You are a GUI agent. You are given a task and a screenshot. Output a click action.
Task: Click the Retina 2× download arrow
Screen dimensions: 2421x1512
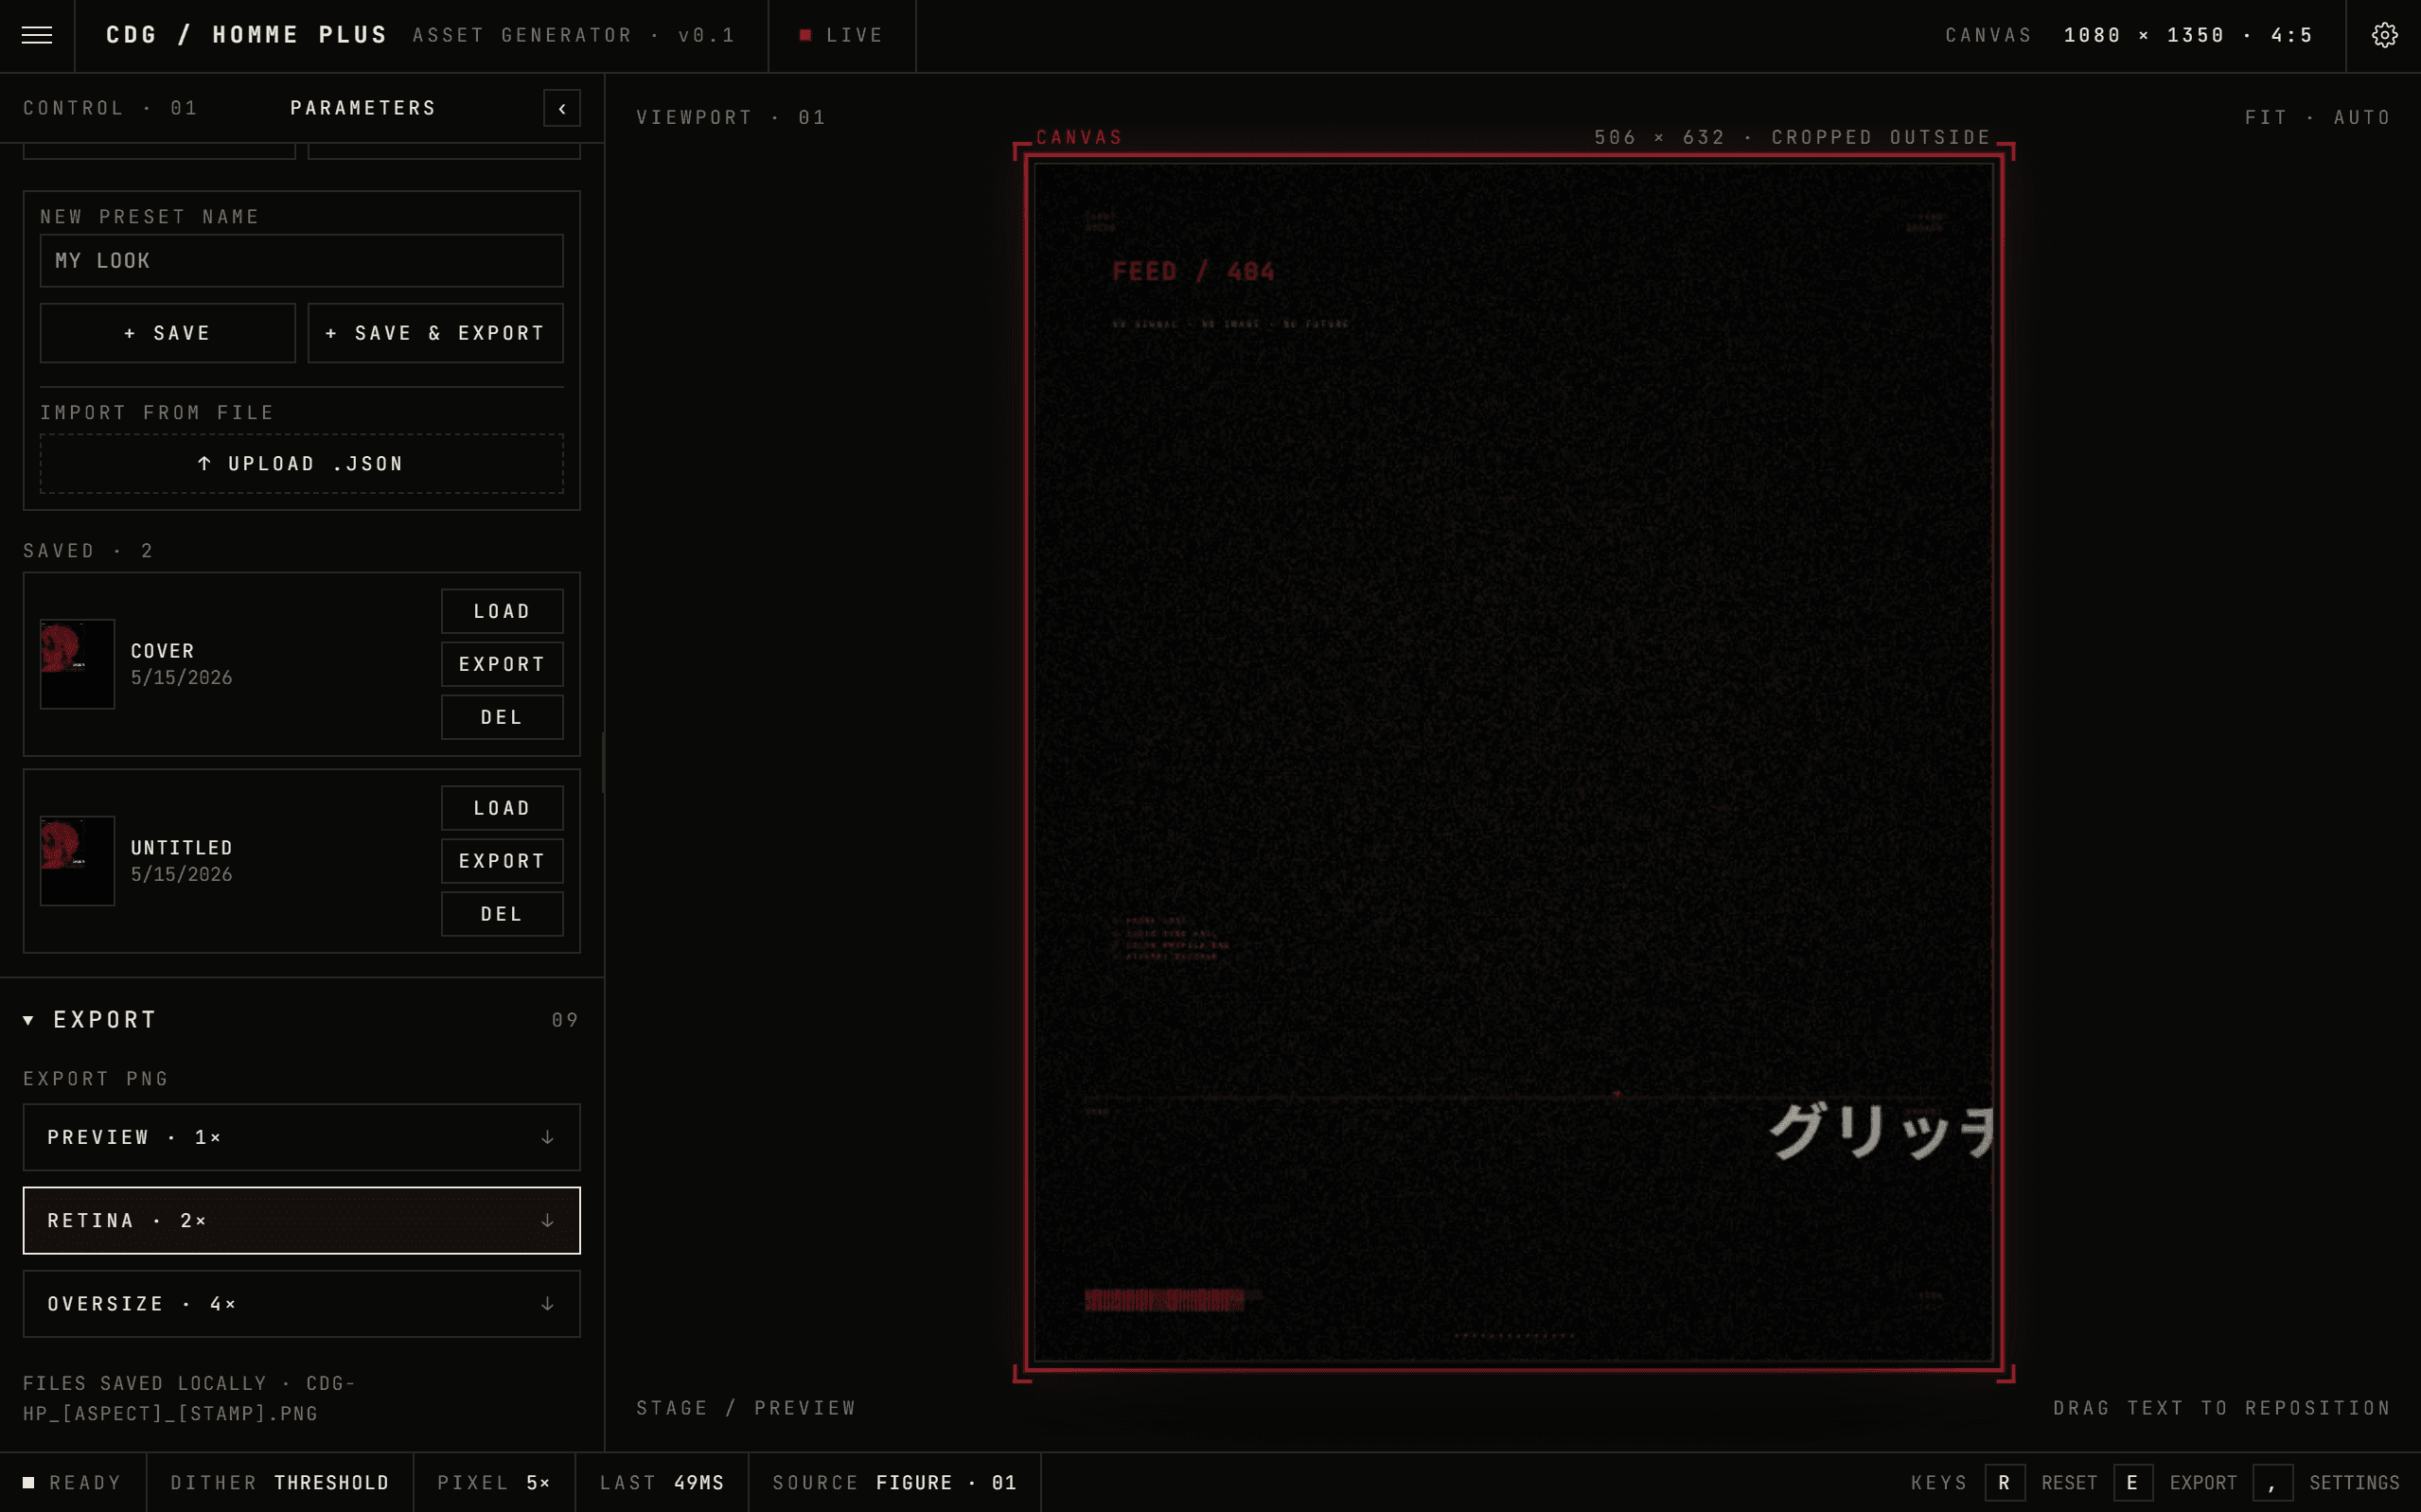pyautogui.click(x=547, y=1220)
